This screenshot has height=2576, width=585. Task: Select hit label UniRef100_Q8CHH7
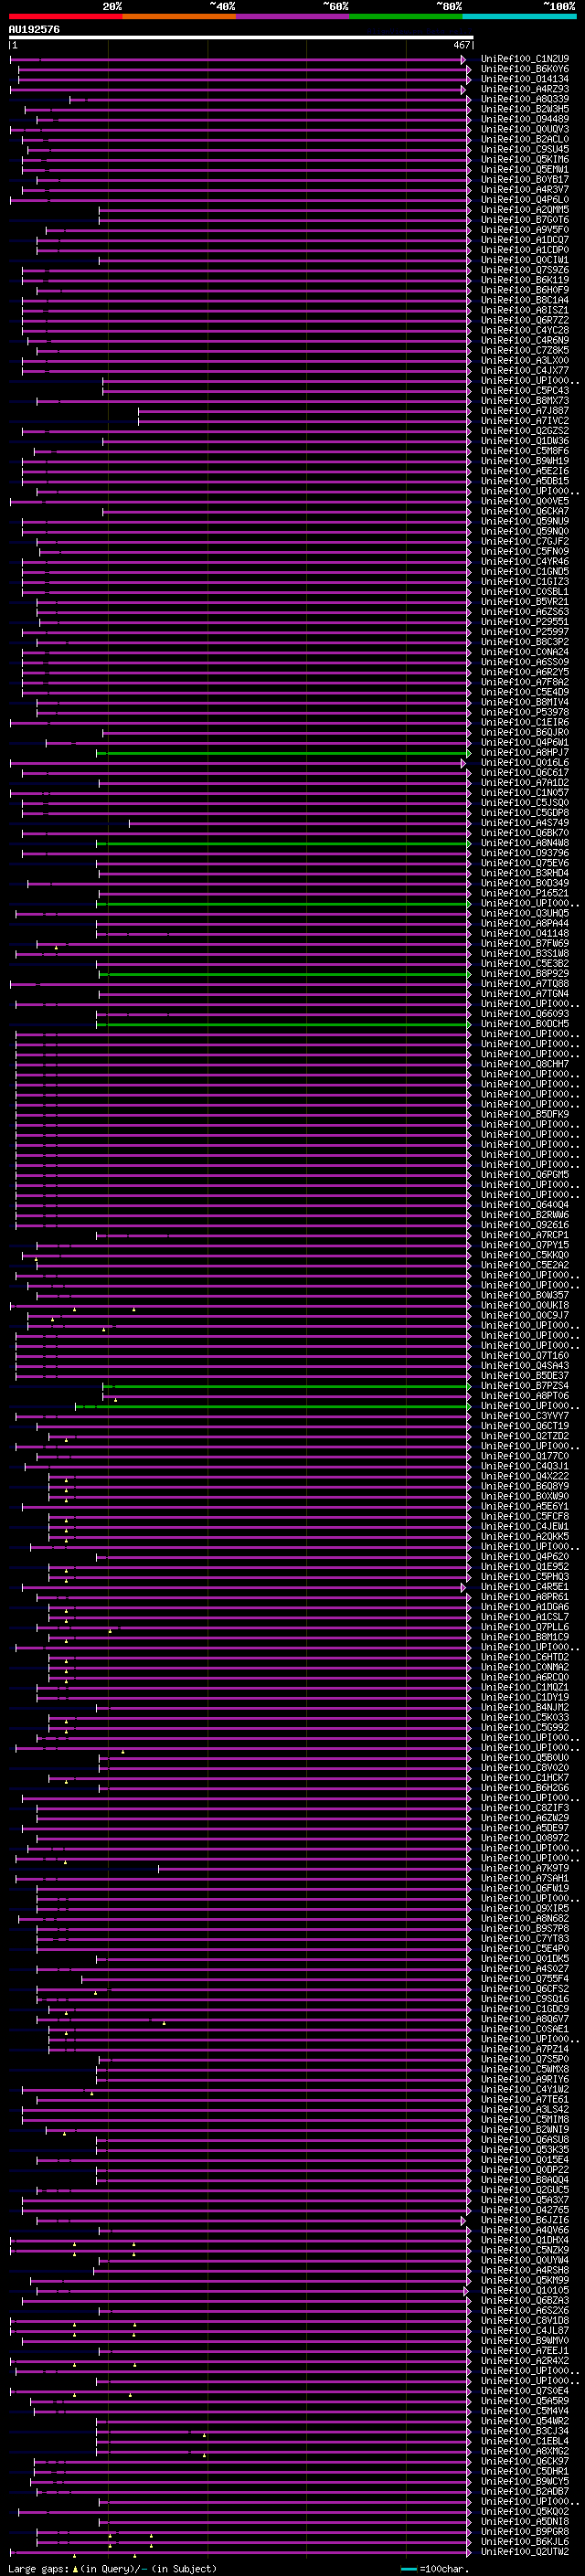click(x=525, y=1065)
